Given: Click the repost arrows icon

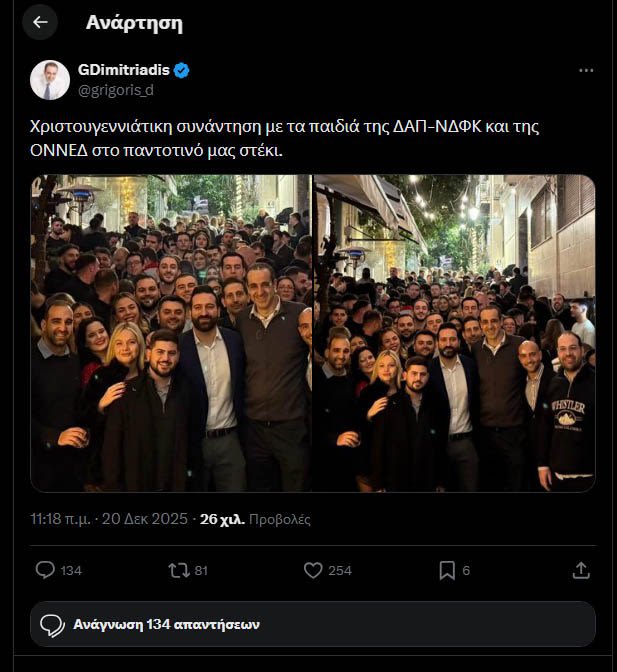Looking at the screenshot, I should (179, 570).
